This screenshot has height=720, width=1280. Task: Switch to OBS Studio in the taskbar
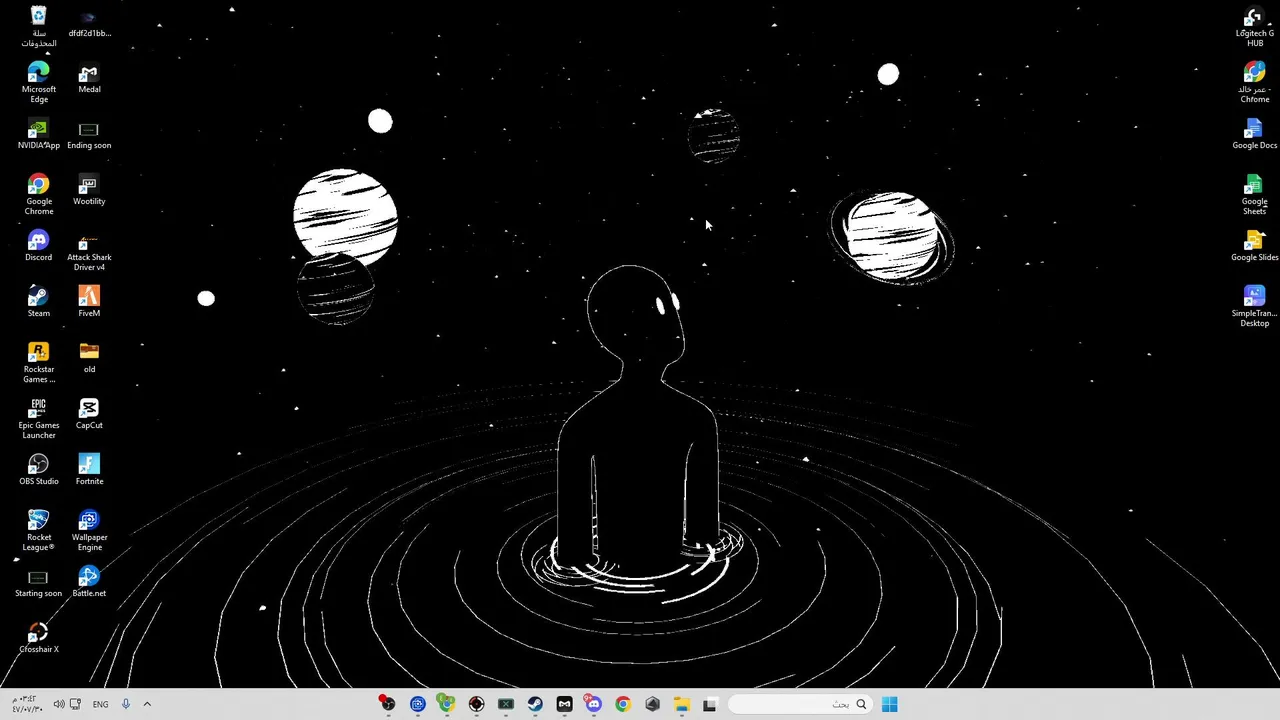click(x=387, y=704)
